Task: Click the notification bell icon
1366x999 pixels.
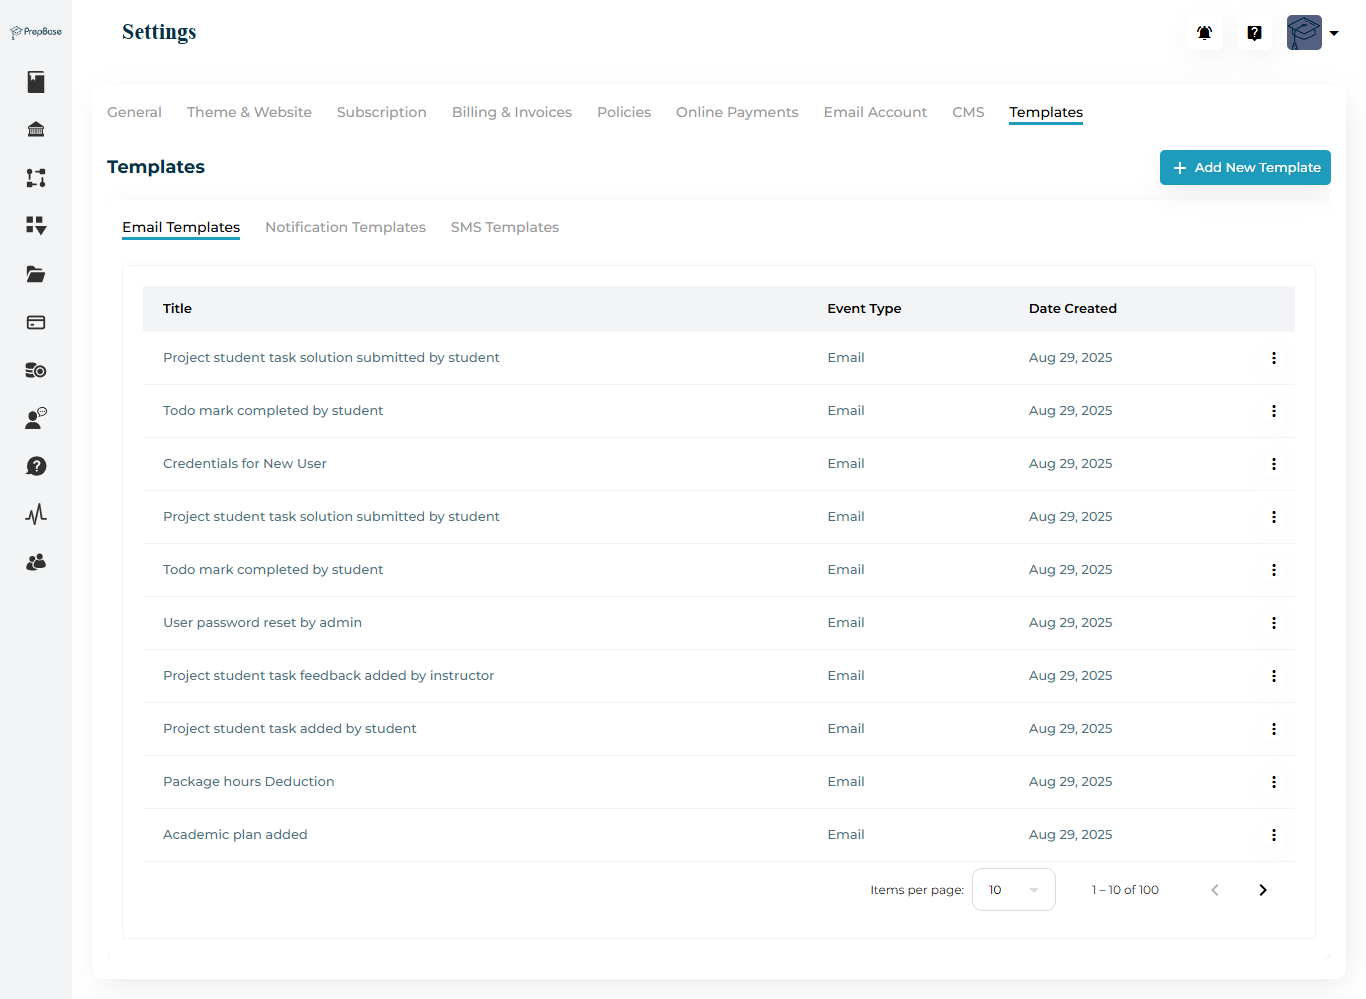Action: 1204,33
